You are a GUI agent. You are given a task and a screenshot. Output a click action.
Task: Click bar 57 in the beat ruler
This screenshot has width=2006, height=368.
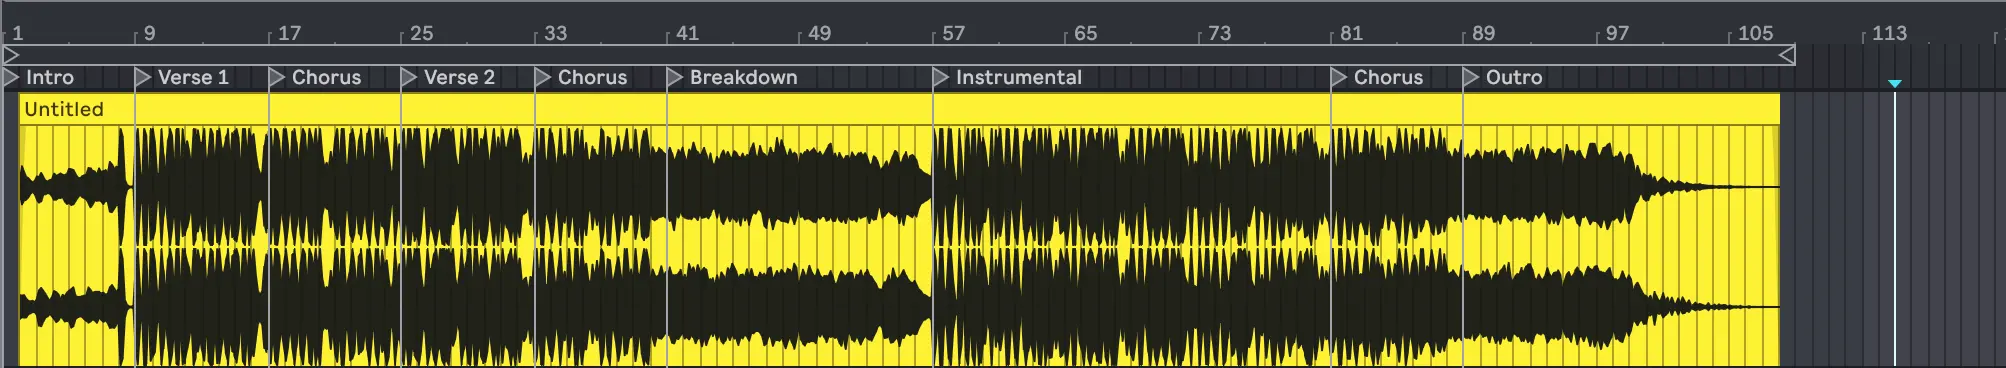tap(953, 33)
